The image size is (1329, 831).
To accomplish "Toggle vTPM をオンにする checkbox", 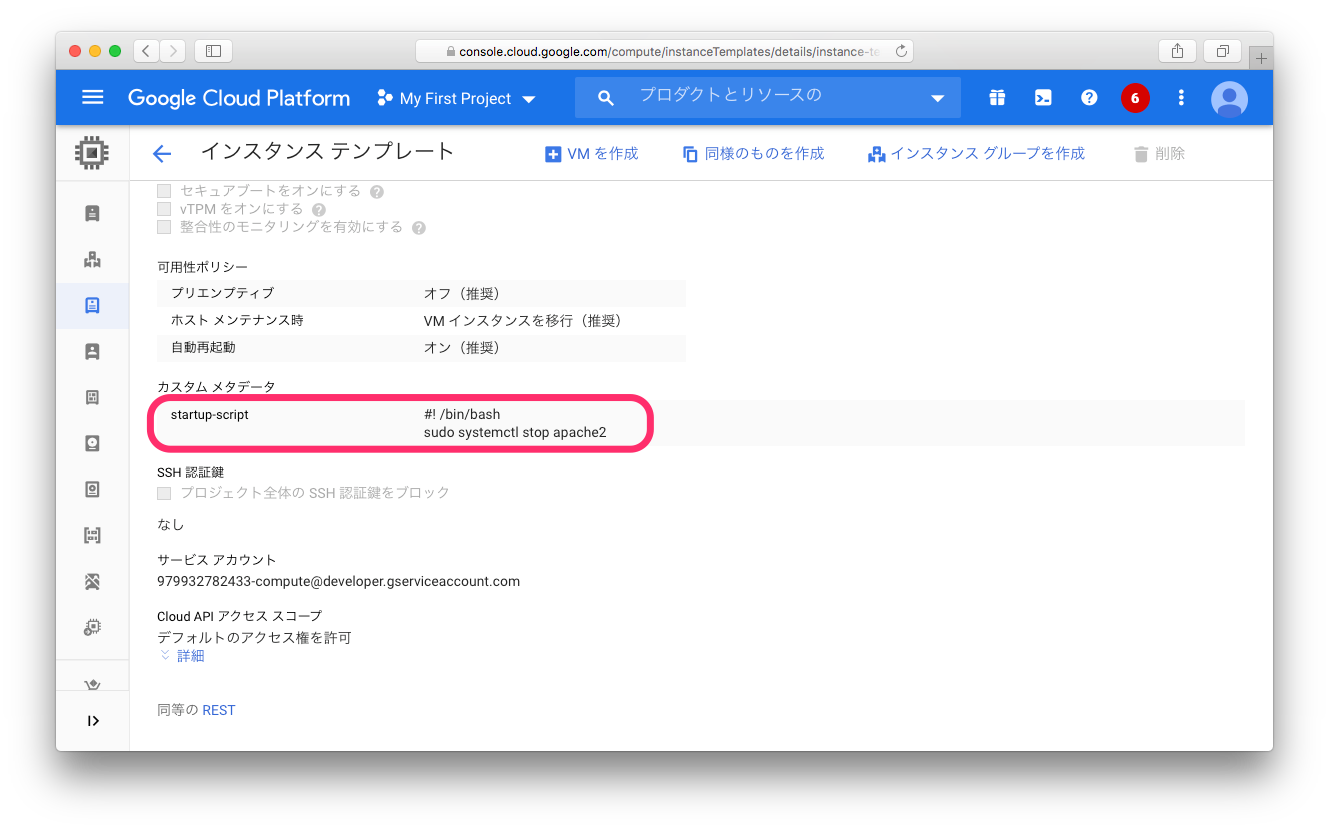I will pyautogui.click(x=164, y=209).
